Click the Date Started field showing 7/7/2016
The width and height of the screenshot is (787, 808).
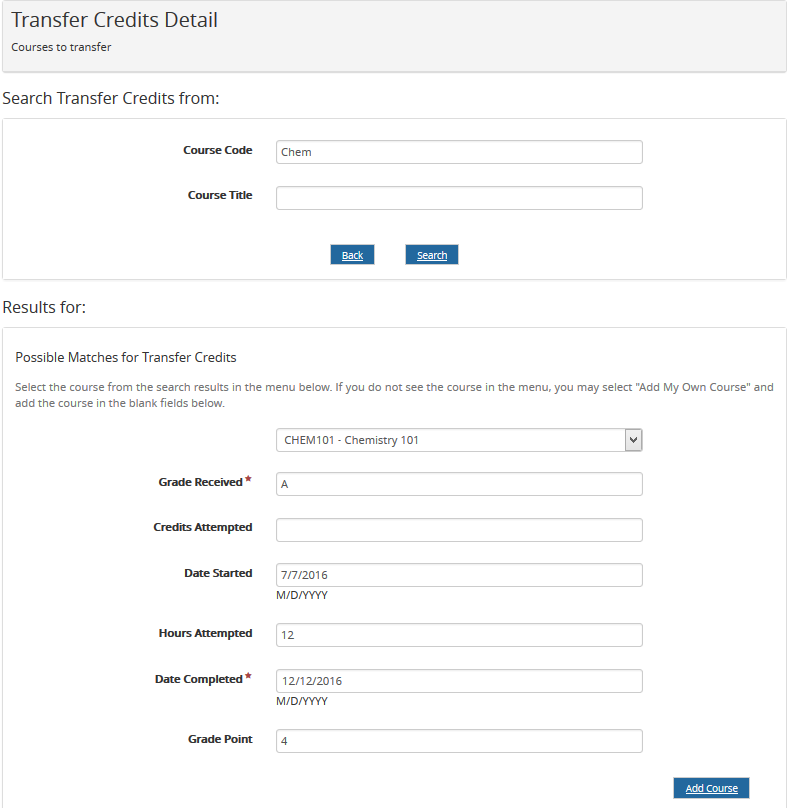[x=458, y=575]
